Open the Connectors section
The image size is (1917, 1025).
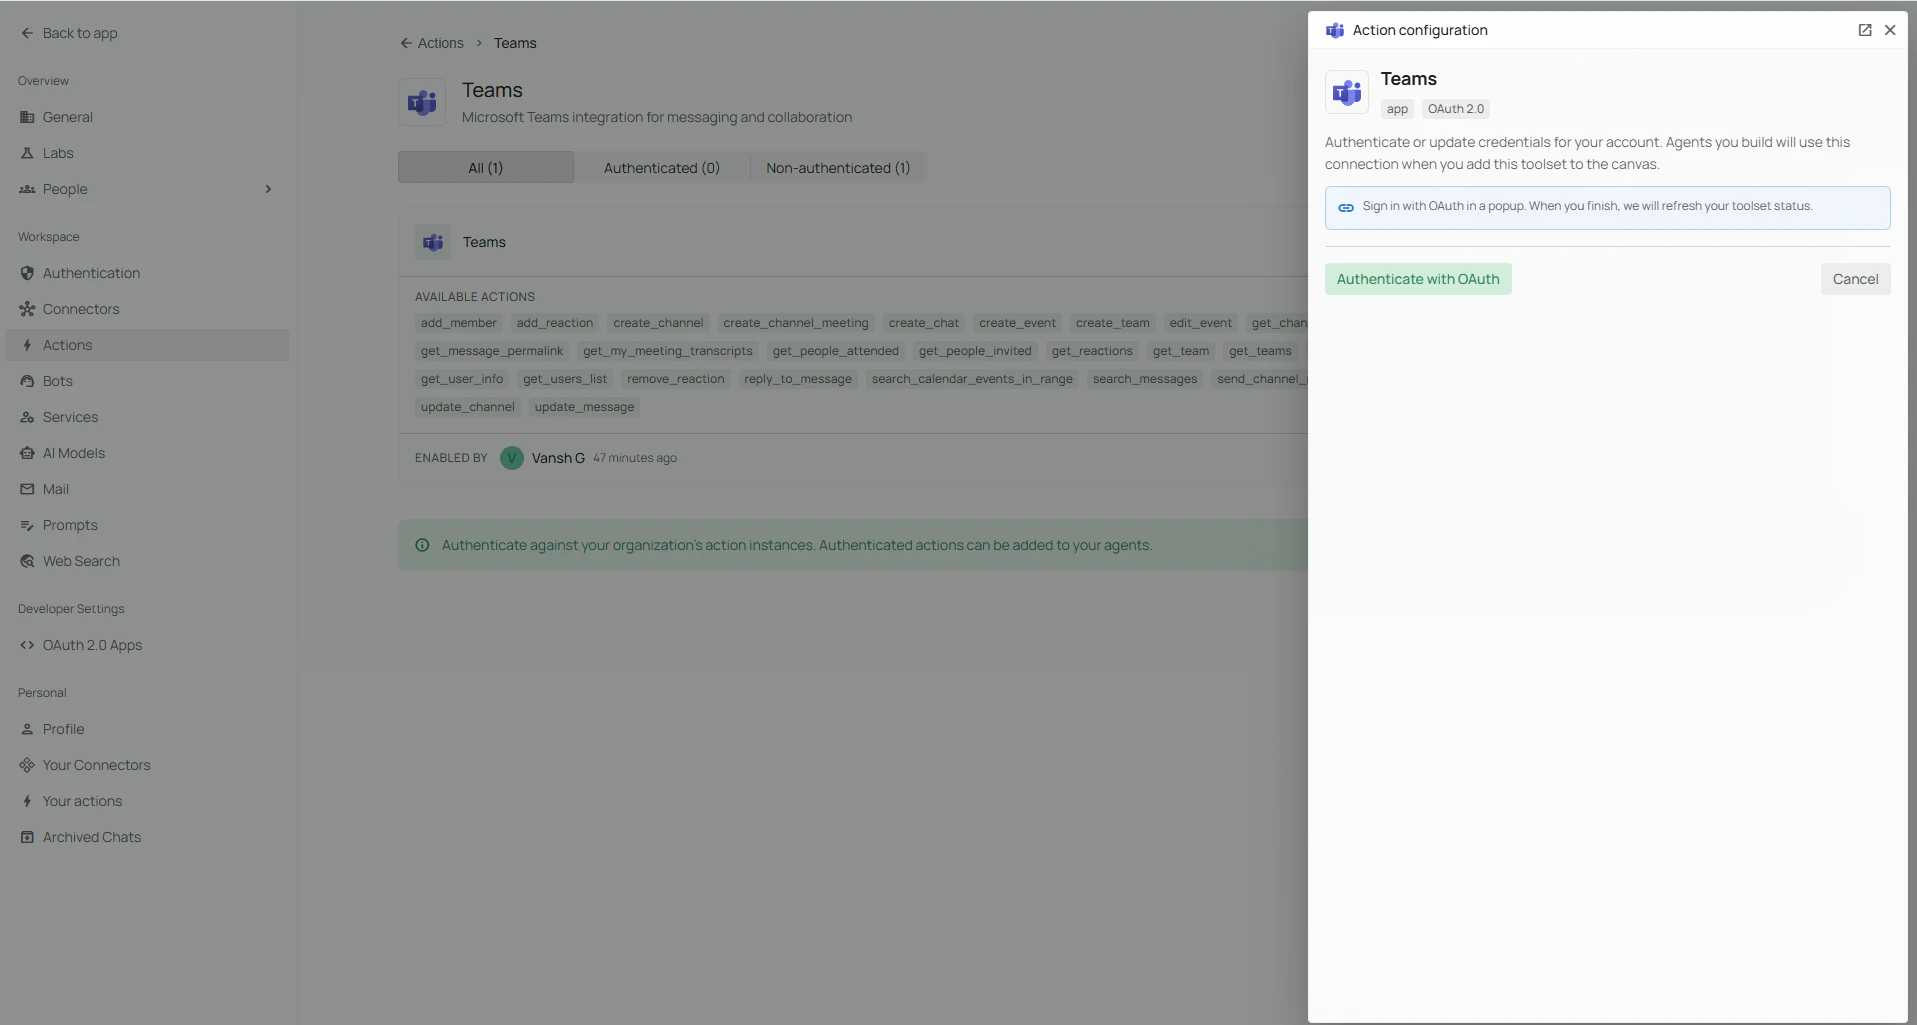[80, 309]
